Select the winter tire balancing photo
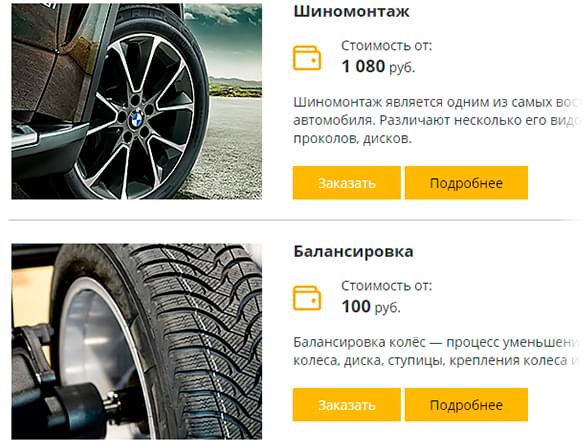 coord(136,341)
